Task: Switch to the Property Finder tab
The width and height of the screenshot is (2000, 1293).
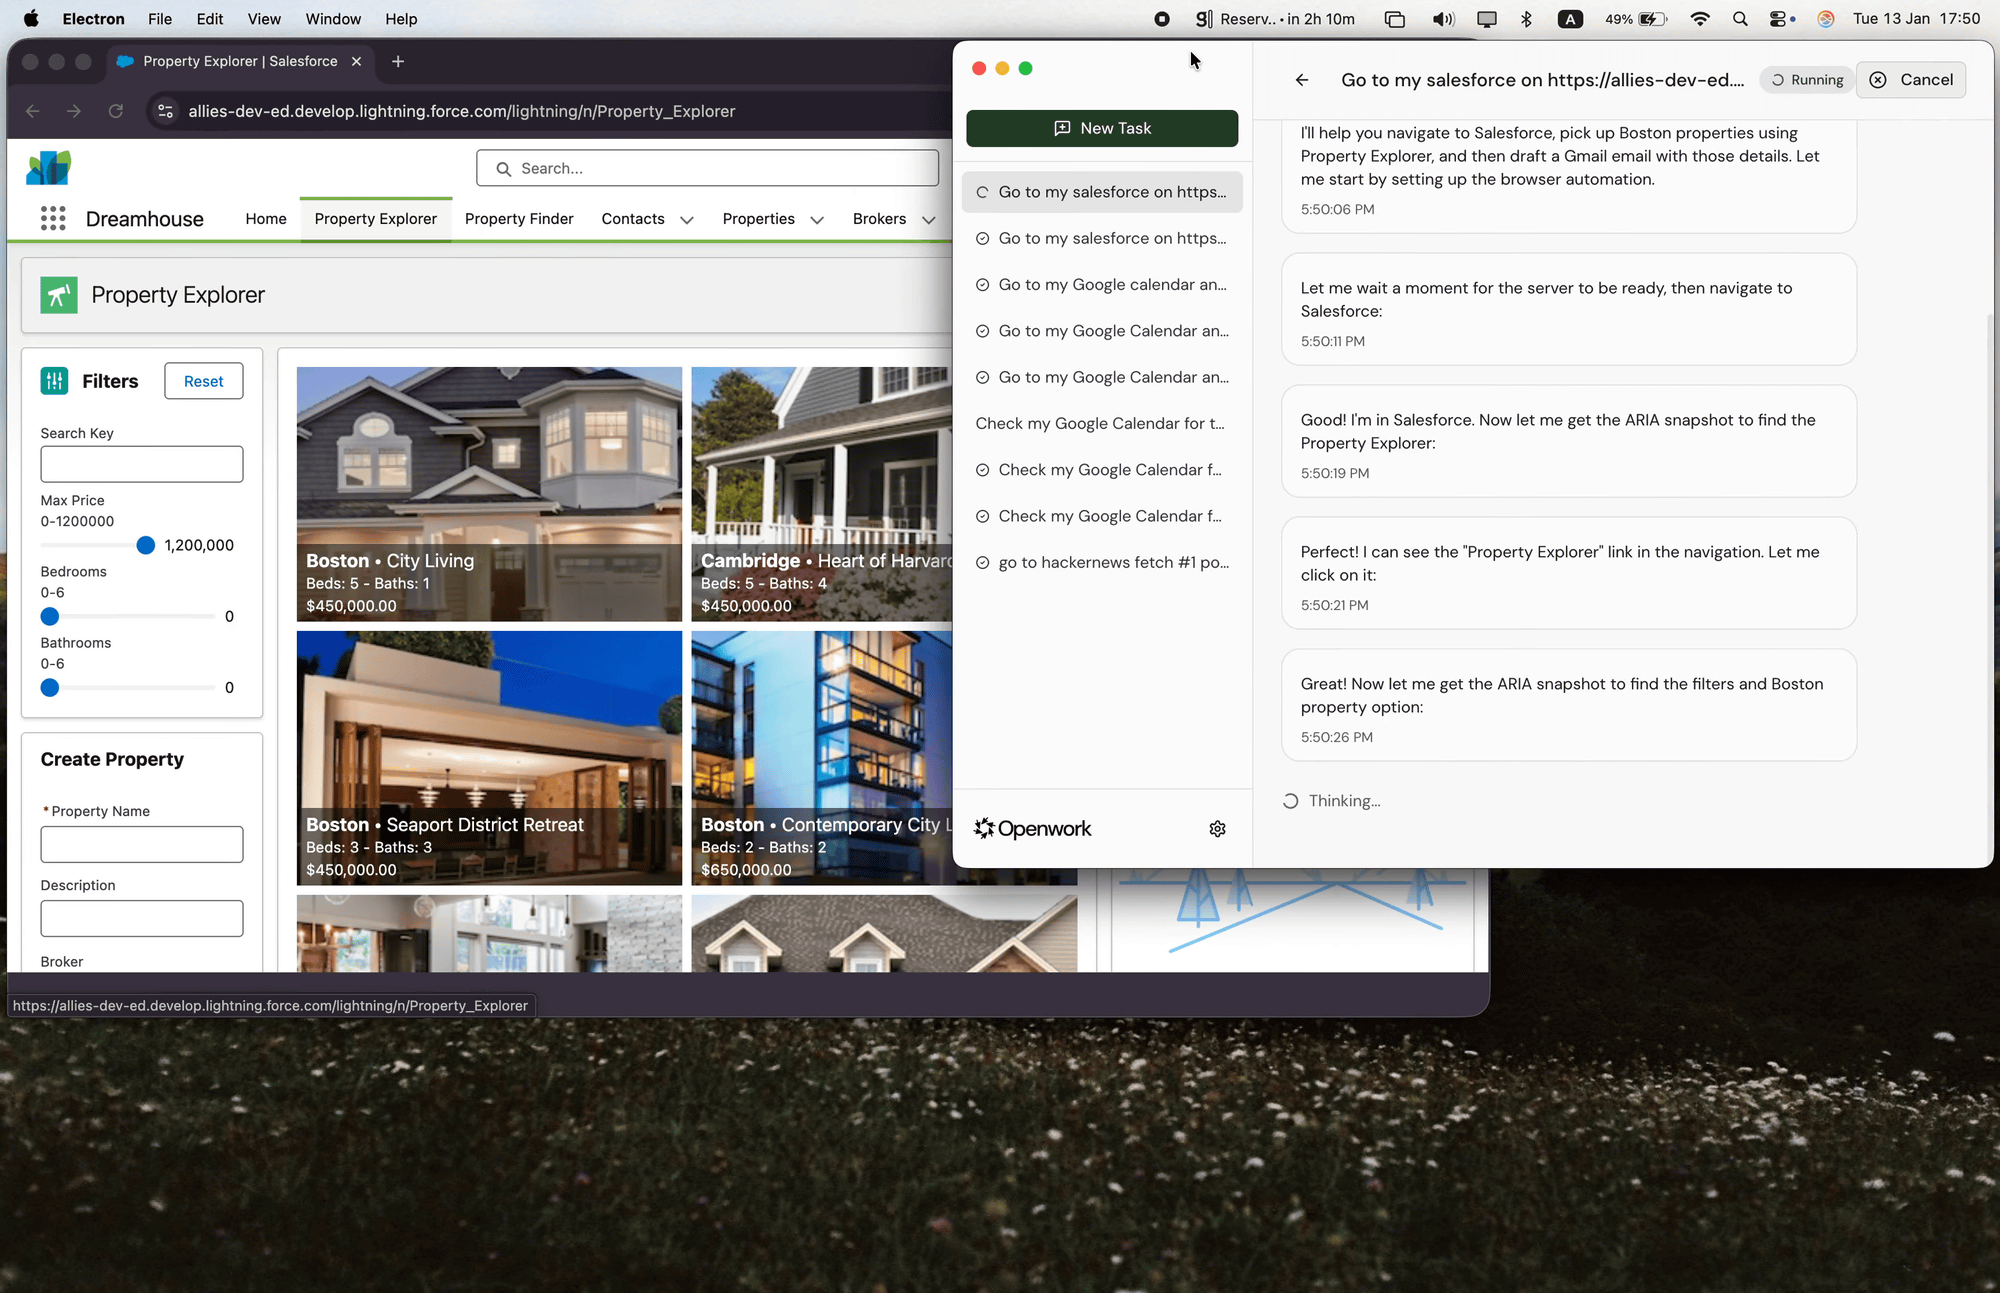Action: click(x=519, y=219)
